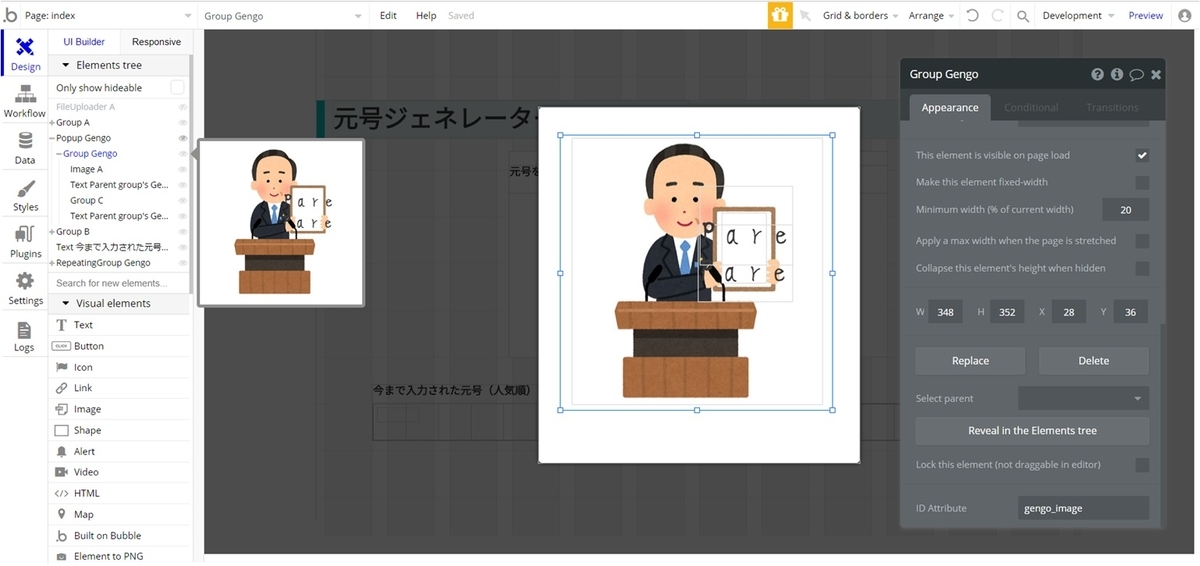
Task: Switch to the Responsive tab
Action: tap(156, 42)
